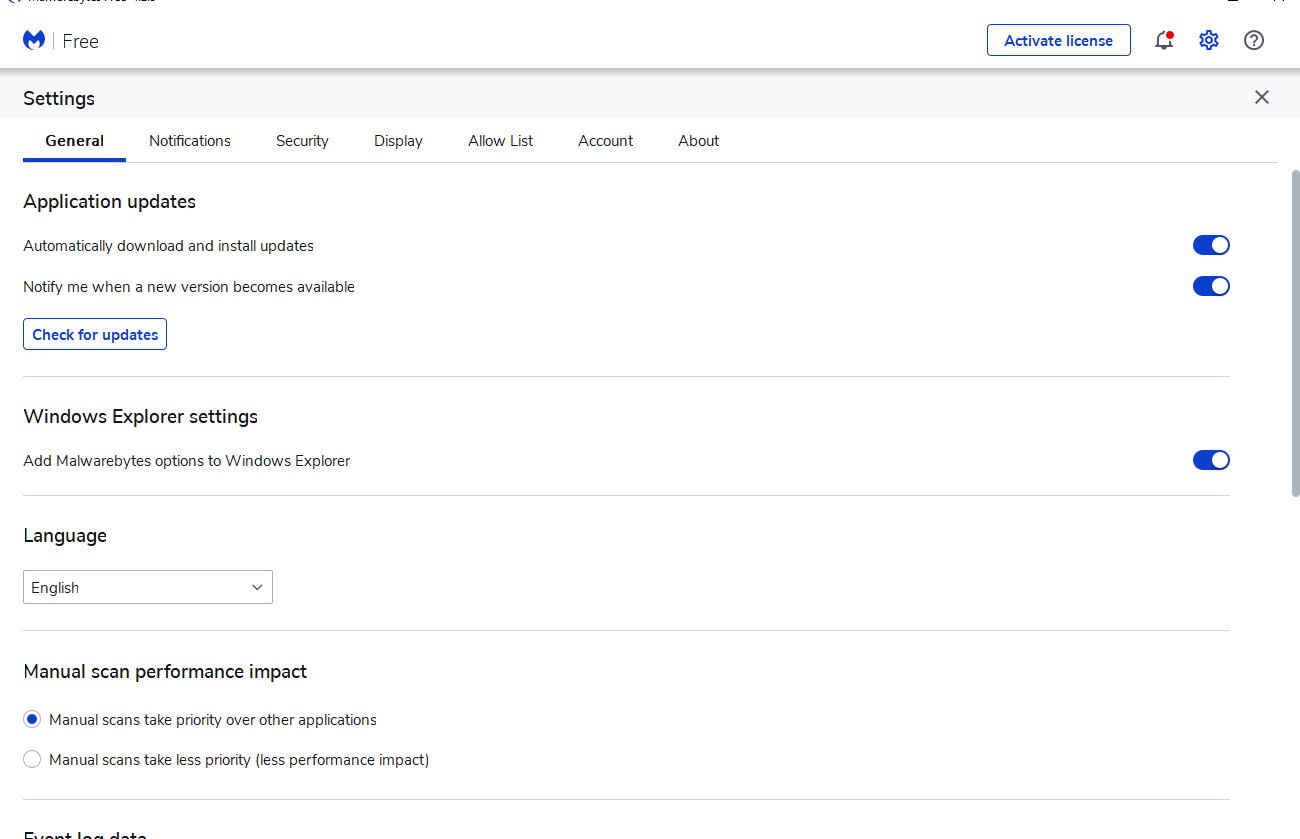
Task: Open the settings gear icon
Action: click(1209, 40)
